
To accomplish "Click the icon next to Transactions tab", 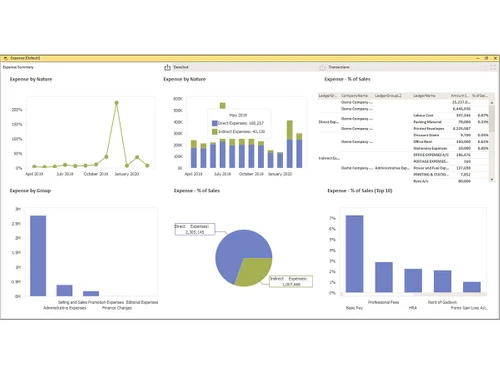I will coord(322,67).
